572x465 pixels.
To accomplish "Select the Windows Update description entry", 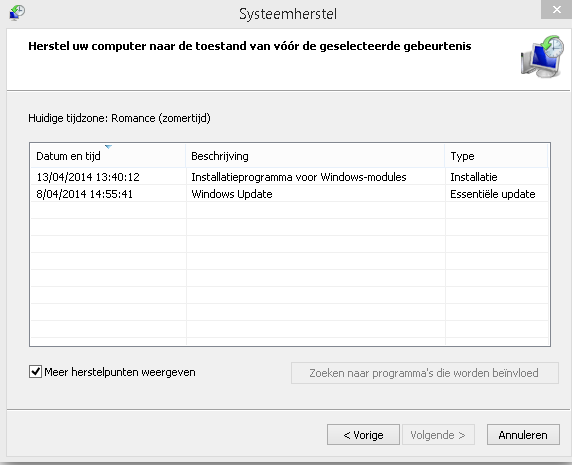I will coord(232,194).
